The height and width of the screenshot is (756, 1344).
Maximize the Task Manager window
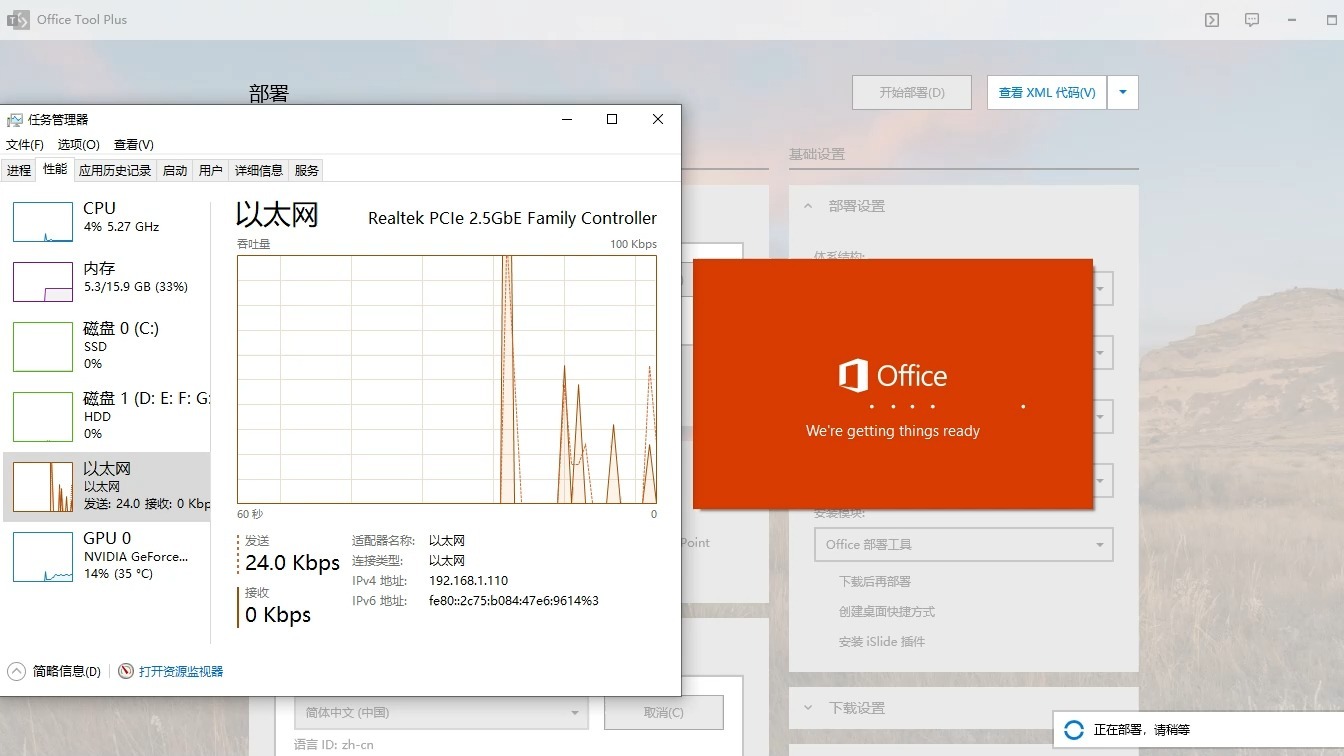612,119
